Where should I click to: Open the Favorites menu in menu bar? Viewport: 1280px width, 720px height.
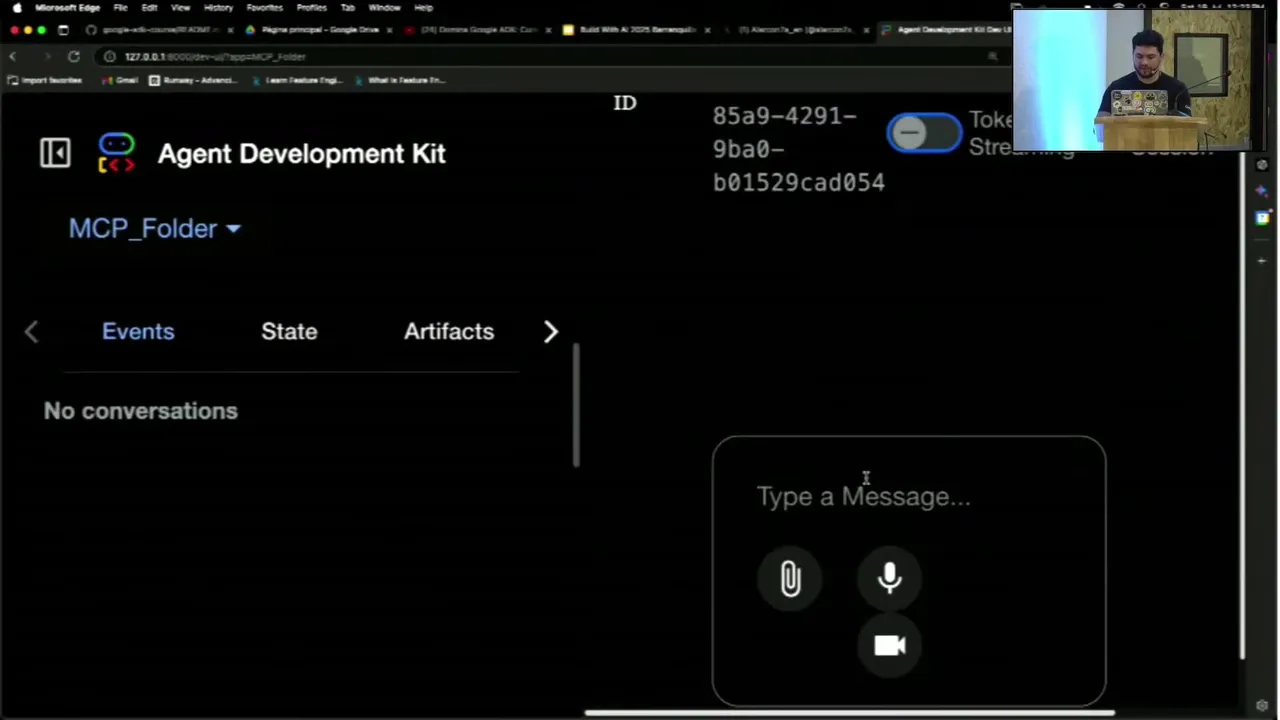pos(264,7)
